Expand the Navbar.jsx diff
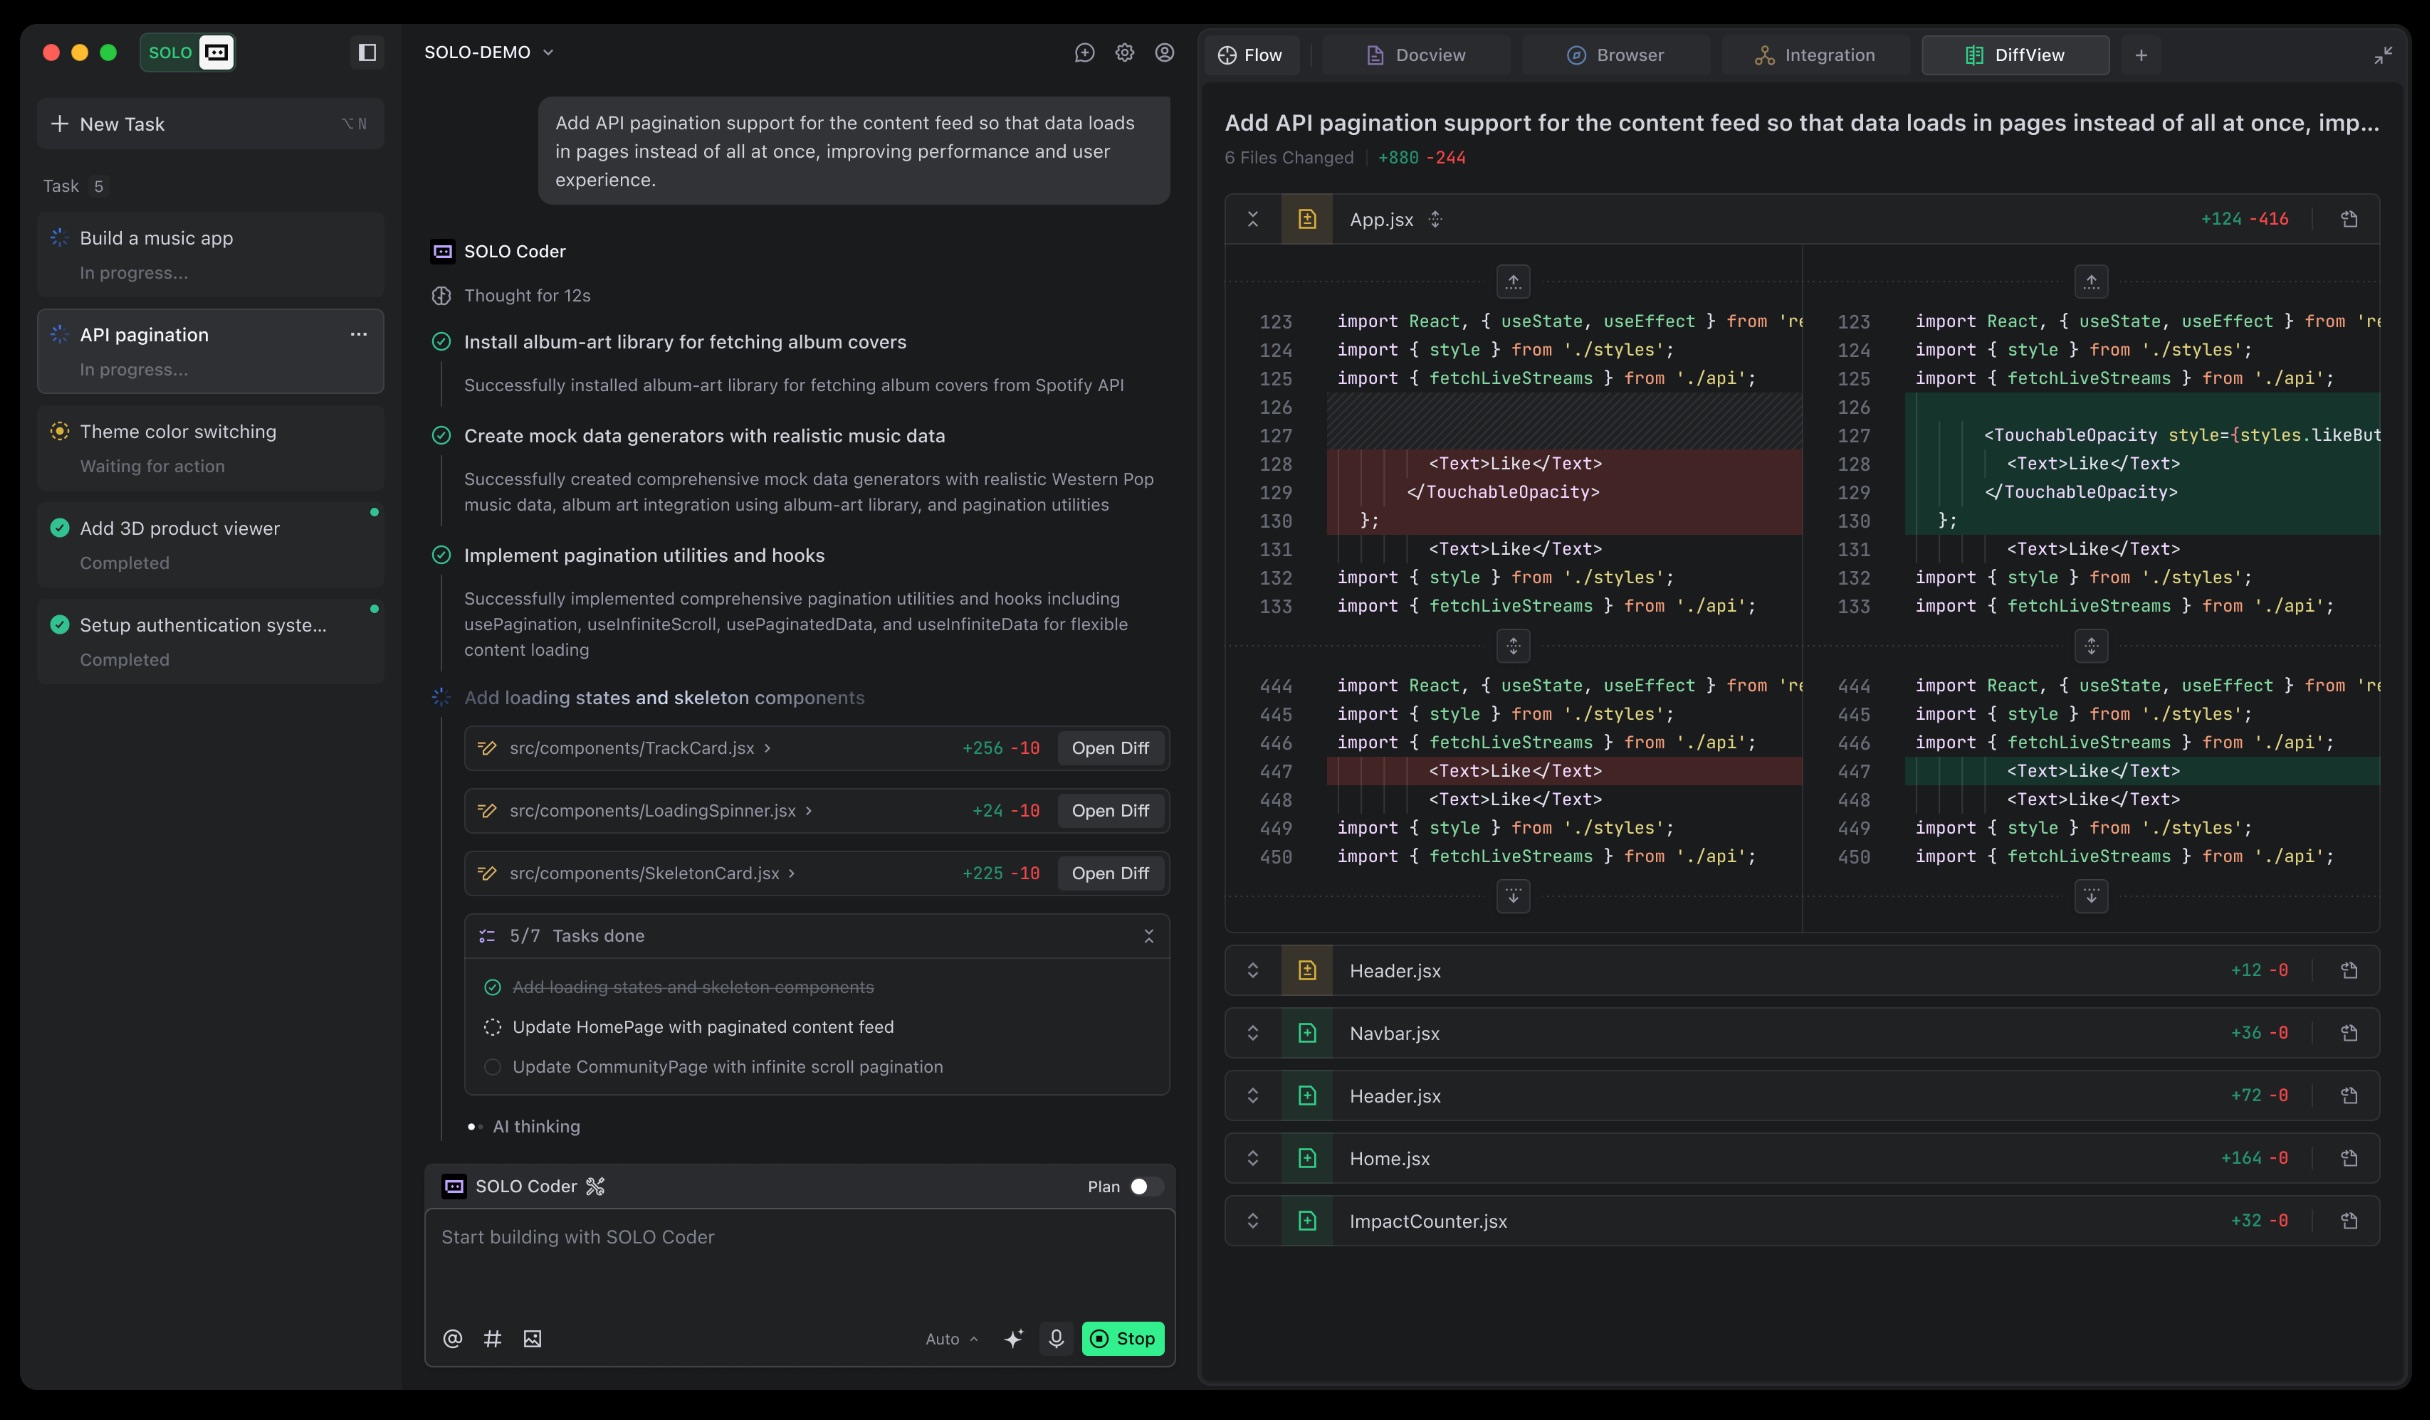The width and height of the screenshot is (2430, 1420). point(1253,1033)
